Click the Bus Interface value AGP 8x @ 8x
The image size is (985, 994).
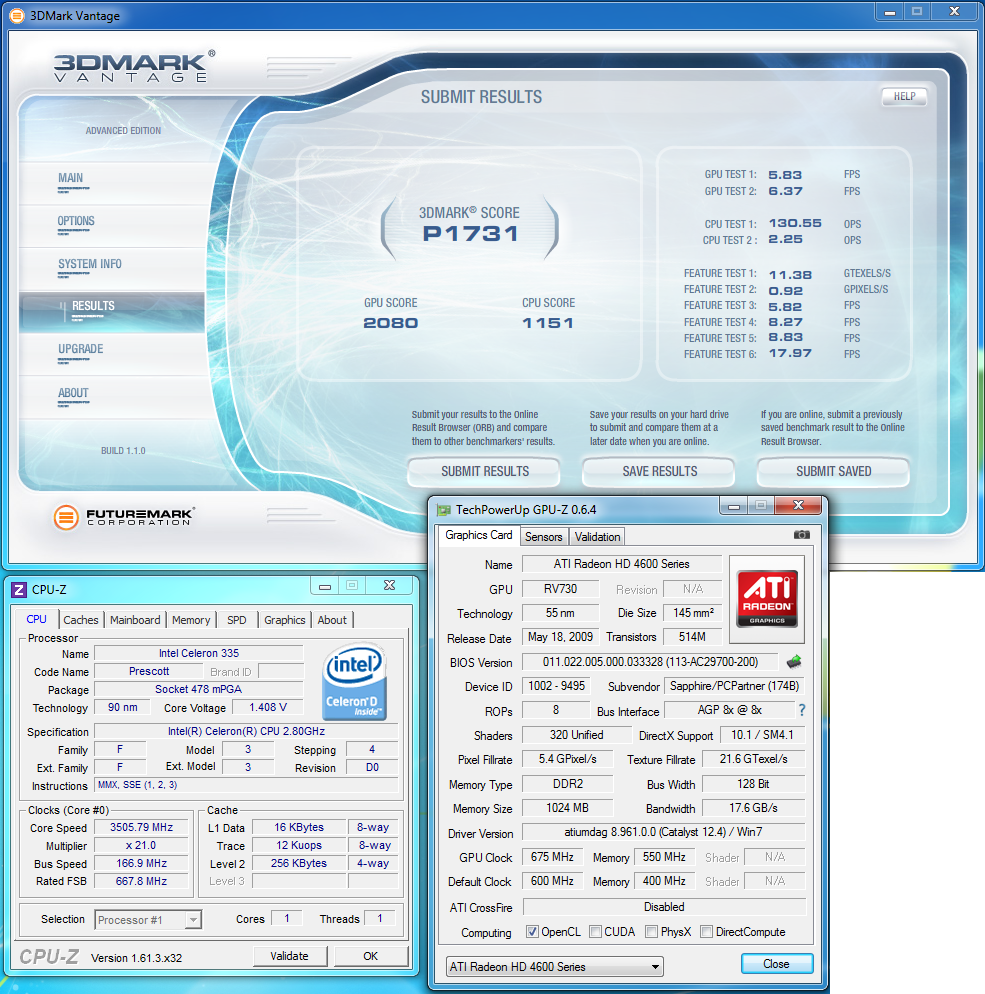730,710
